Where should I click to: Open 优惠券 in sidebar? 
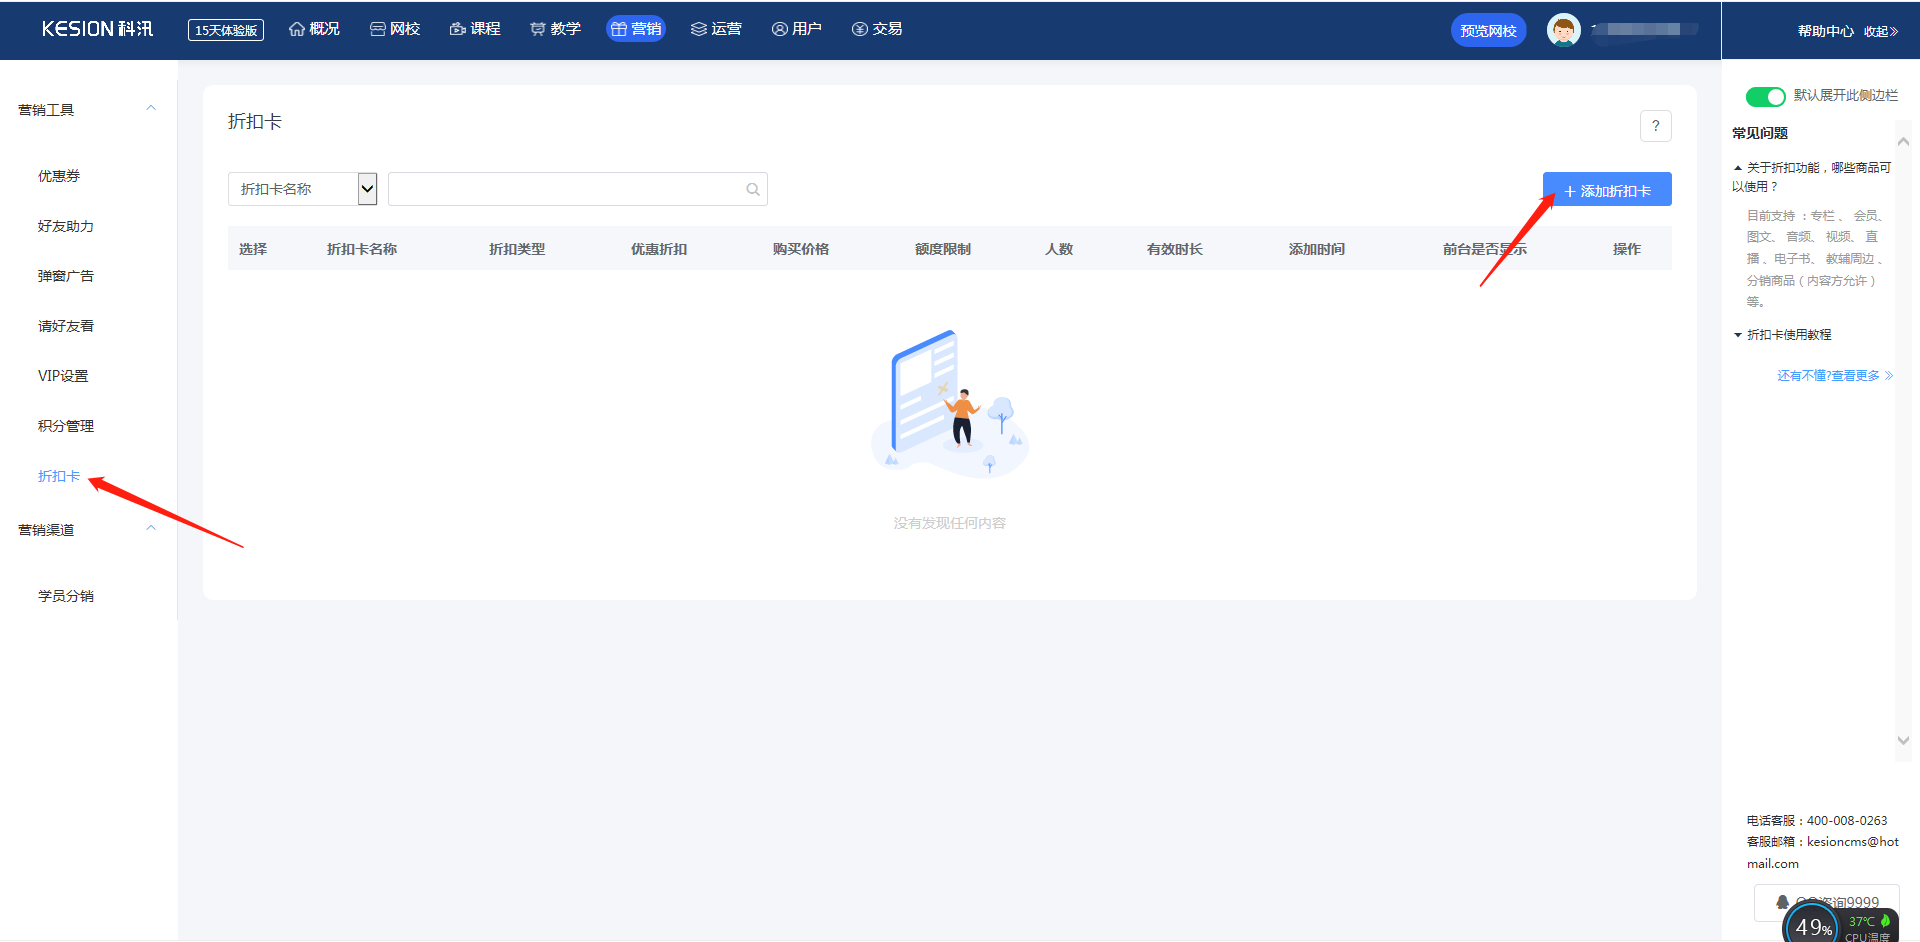point(59,176)
